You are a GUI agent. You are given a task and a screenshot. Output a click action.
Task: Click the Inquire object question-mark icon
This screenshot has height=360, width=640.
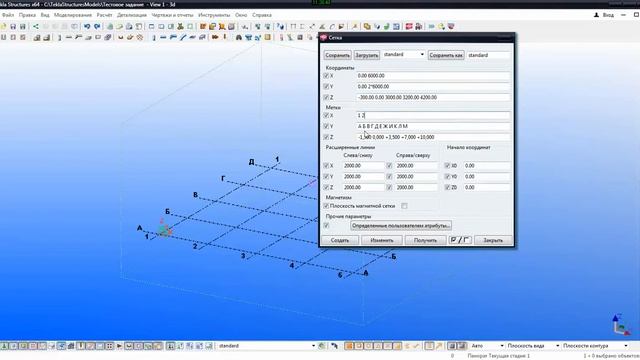pyautogui.click(x=280, y=27)
